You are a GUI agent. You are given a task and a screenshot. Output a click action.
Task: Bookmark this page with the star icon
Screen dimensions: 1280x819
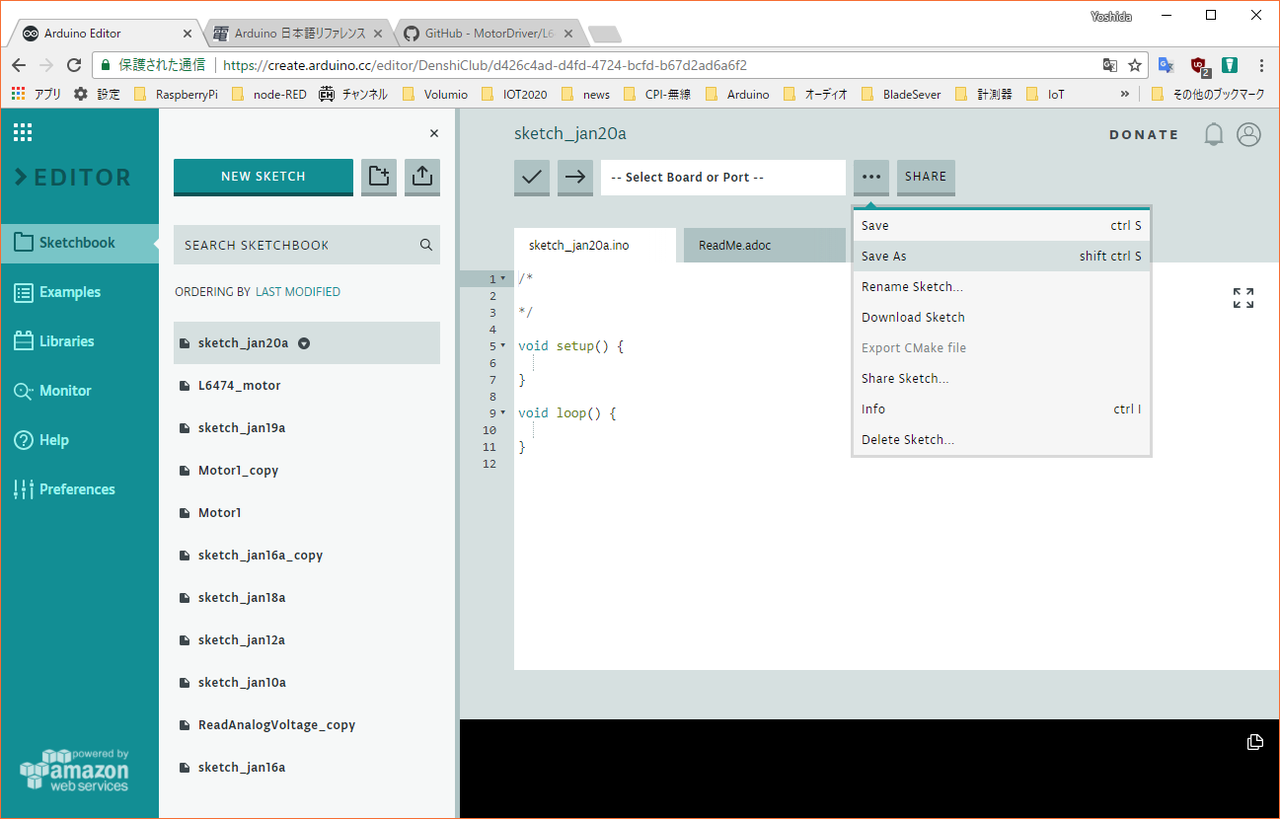[1135, 65]
